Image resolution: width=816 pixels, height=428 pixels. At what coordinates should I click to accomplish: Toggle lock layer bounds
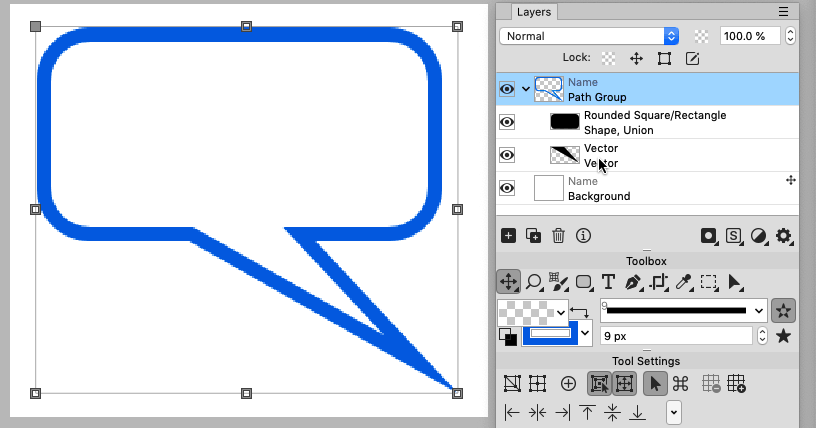point(664,58)
